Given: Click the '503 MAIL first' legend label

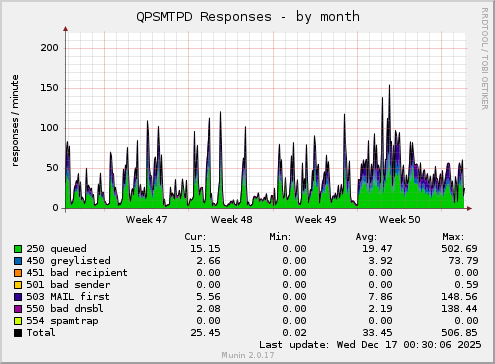Looking at the screenshot, I should tap(68, 297).
